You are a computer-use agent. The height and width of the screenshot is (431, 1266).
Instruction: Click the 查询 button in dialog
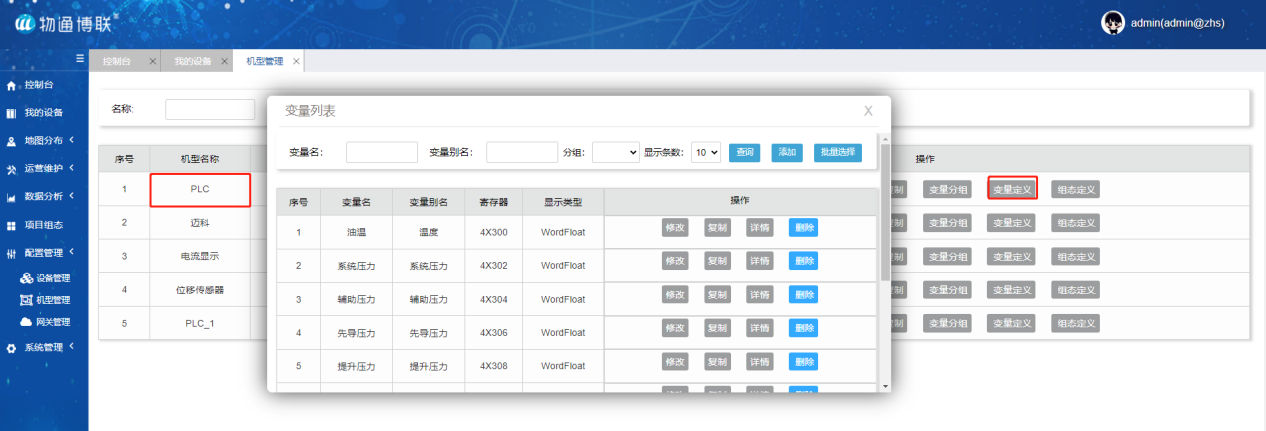[x=744, y=152]
